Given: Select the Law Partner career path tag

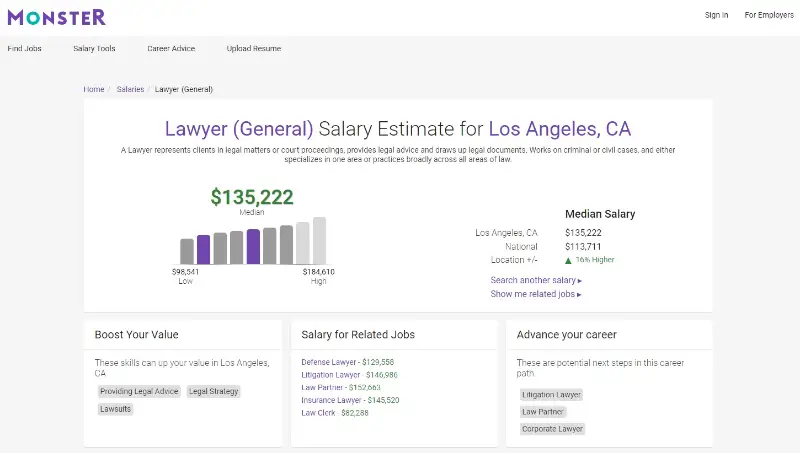Looking at the screenshot, I should pyautogui.click(x=543, y=412).
